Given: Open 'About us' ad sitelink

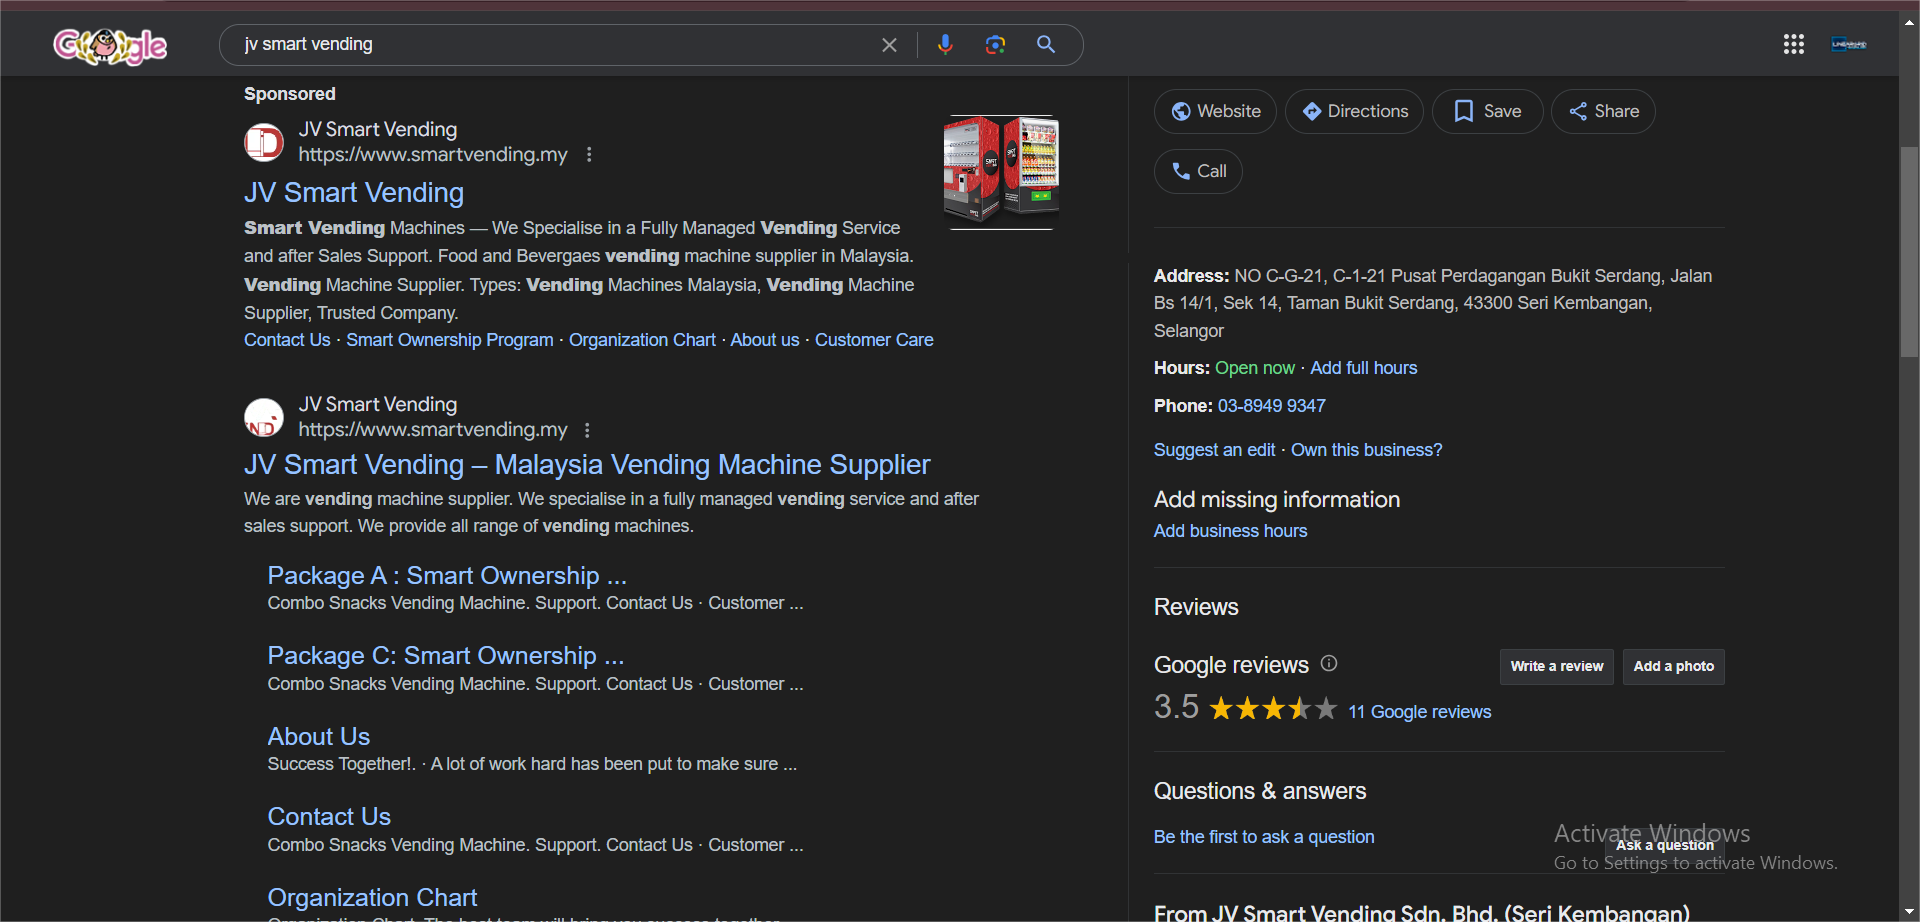Looking at the screenshot, I should click(765, 340).
